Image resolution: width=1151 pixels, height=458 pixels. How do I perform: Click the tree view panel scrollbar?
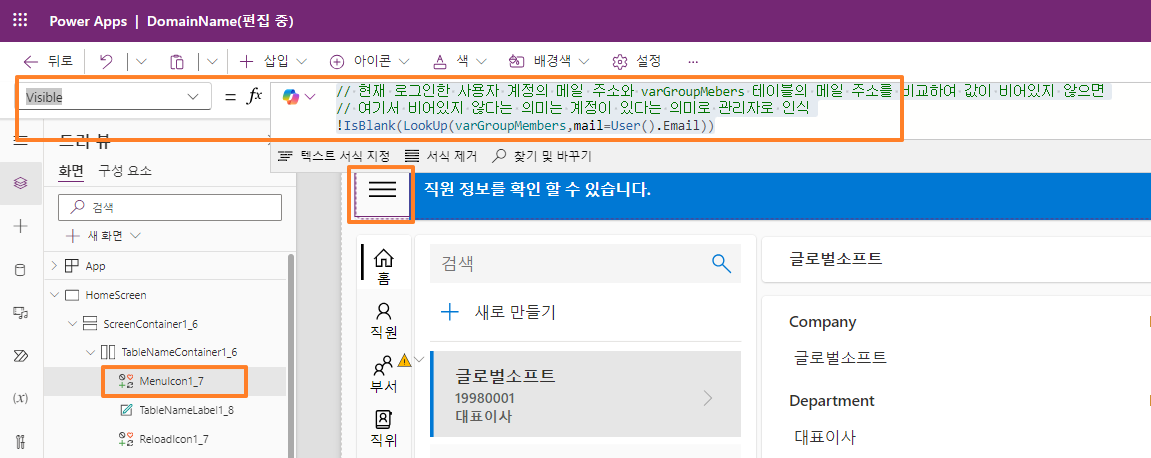291,354
